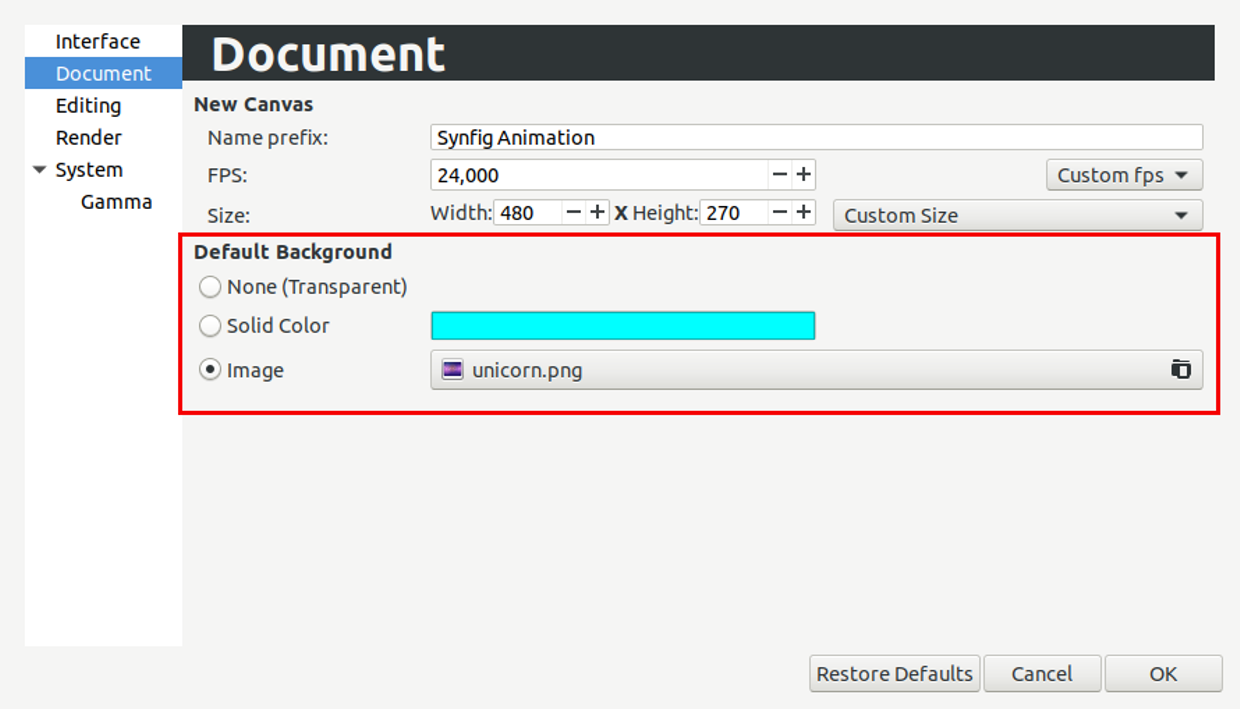Decrease the Height value with minus
1240x709 pixels.
[780, 213]
